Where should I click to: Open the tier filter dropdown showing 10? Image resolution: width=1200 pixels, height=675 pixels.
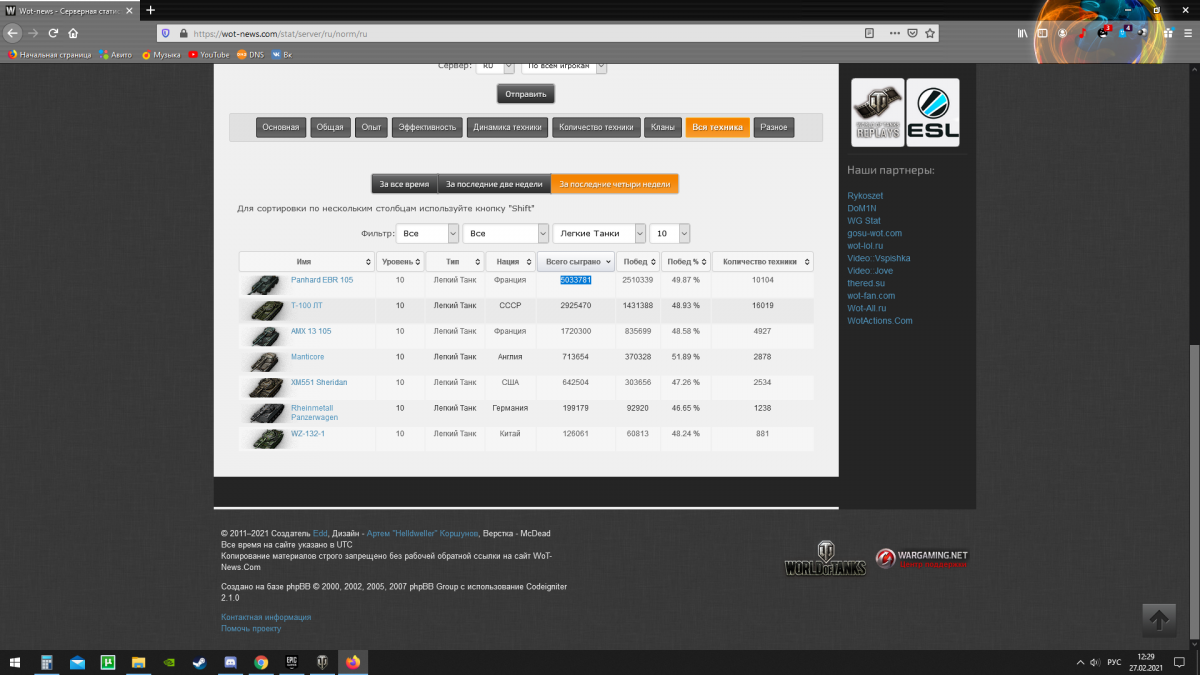click(669, 233)
